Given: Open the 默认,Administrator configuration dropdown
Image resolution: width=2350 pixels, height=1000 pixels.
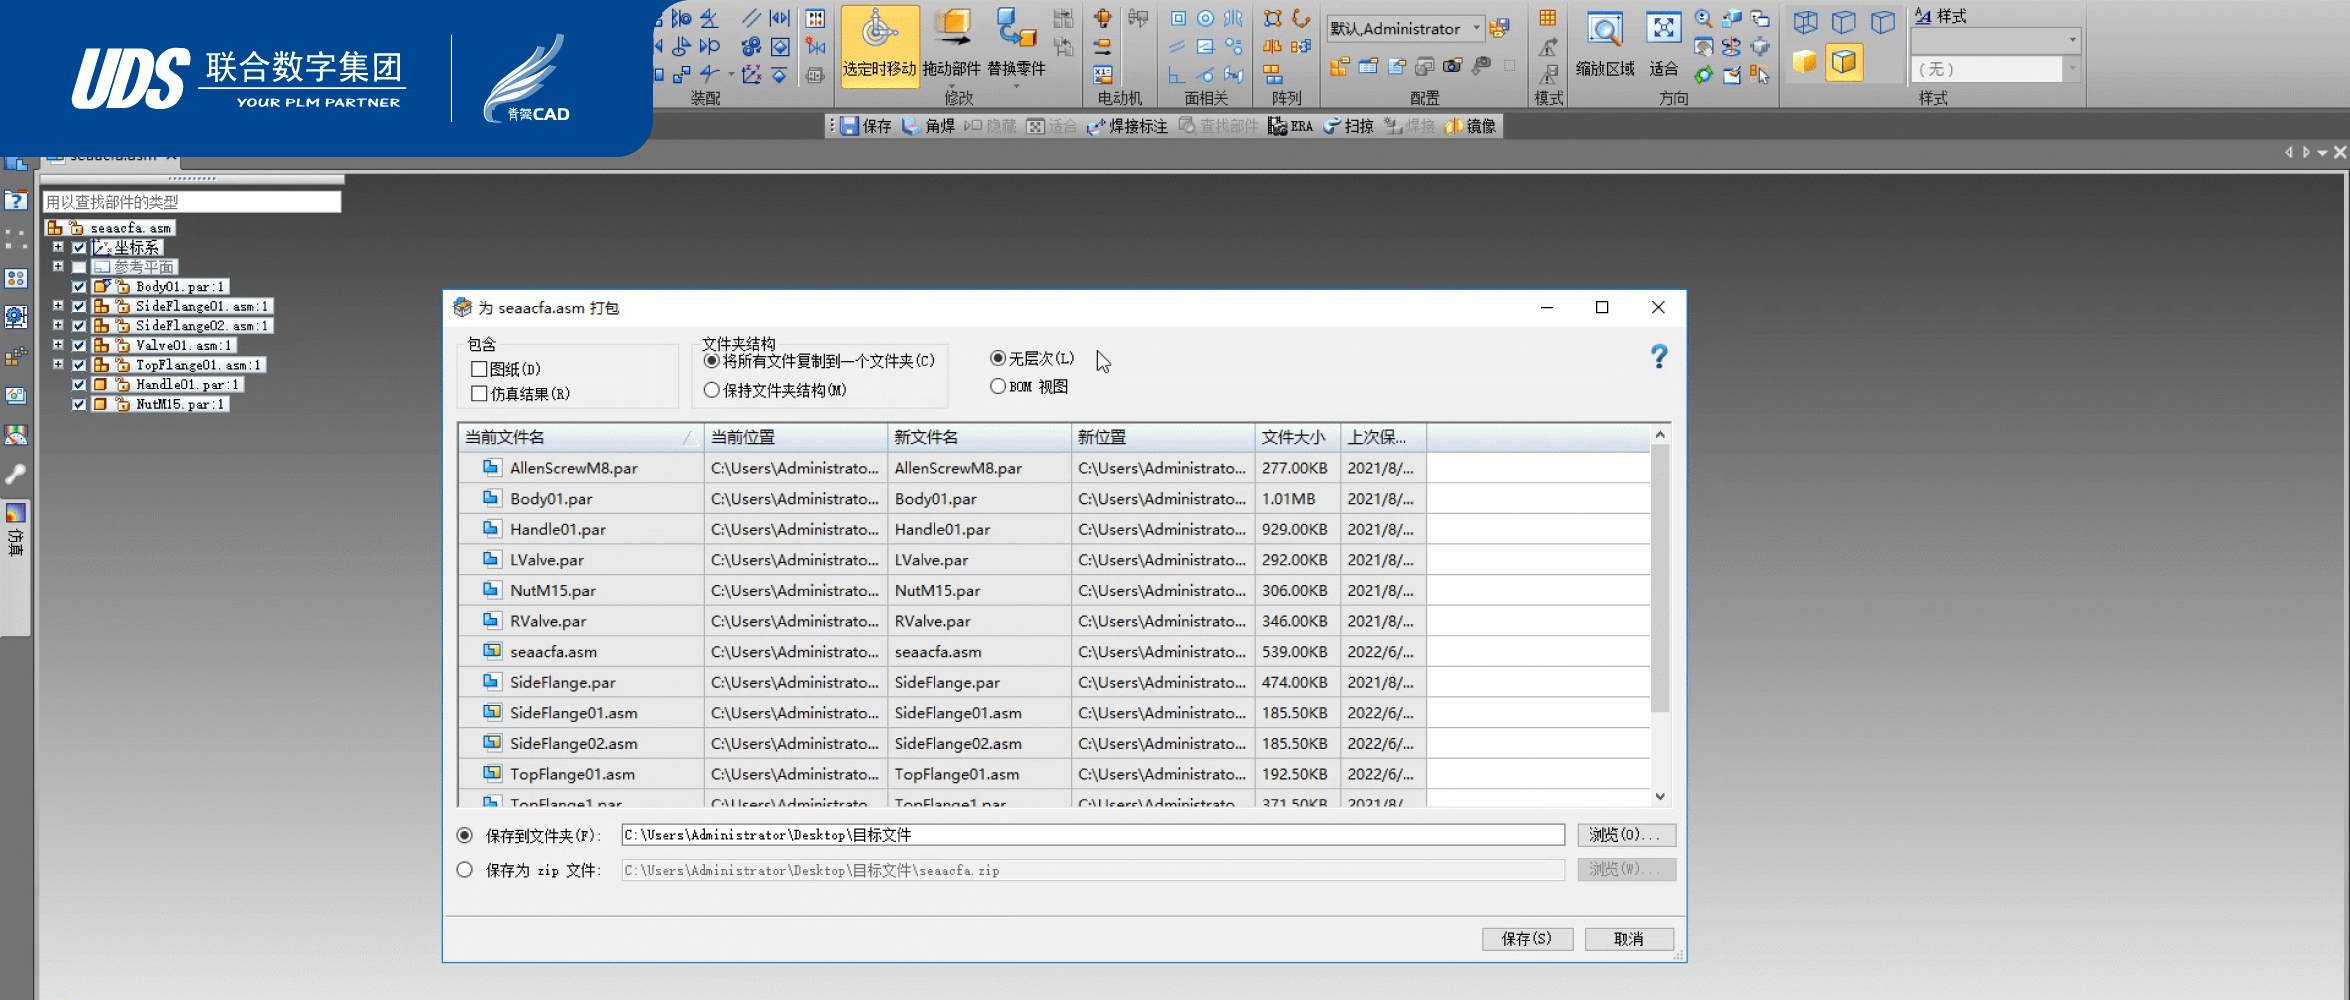Looking at the screenshot, I should (x=1476, y=29).
